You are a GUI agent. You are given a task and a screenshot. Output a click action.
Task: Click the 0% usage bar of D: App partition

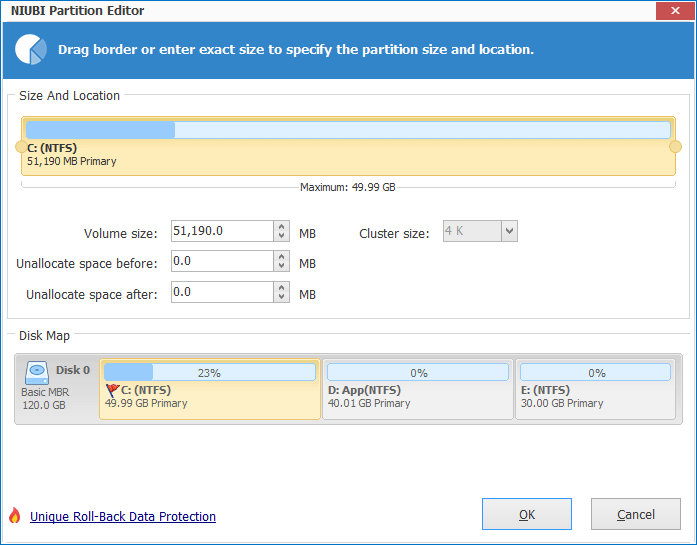tap(418, 372)
